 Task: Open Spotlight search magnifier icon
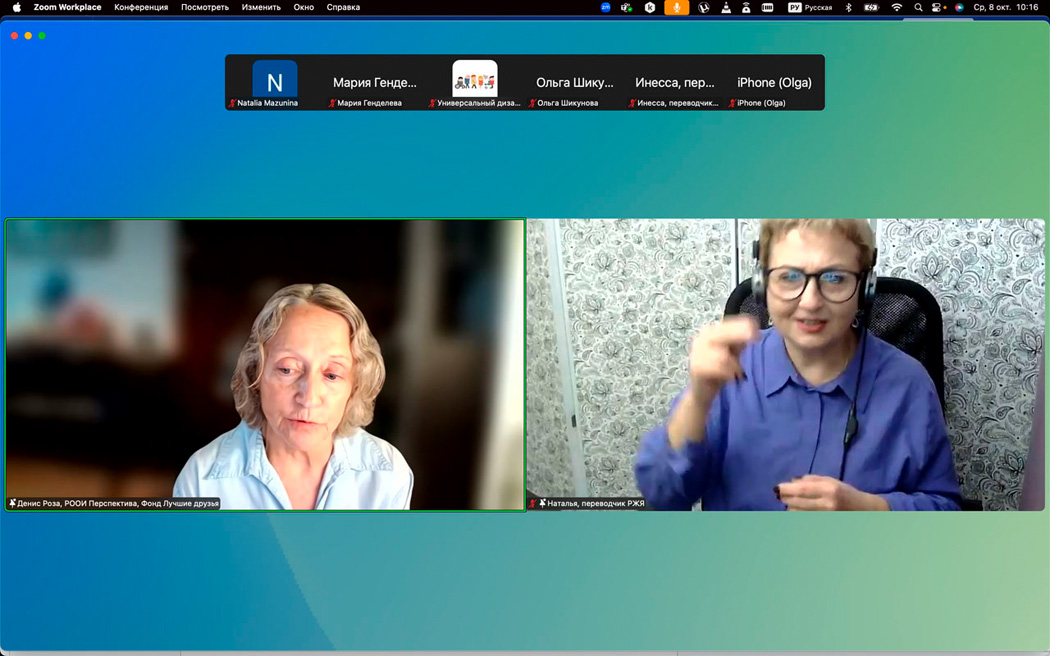[x=918, y=7]
